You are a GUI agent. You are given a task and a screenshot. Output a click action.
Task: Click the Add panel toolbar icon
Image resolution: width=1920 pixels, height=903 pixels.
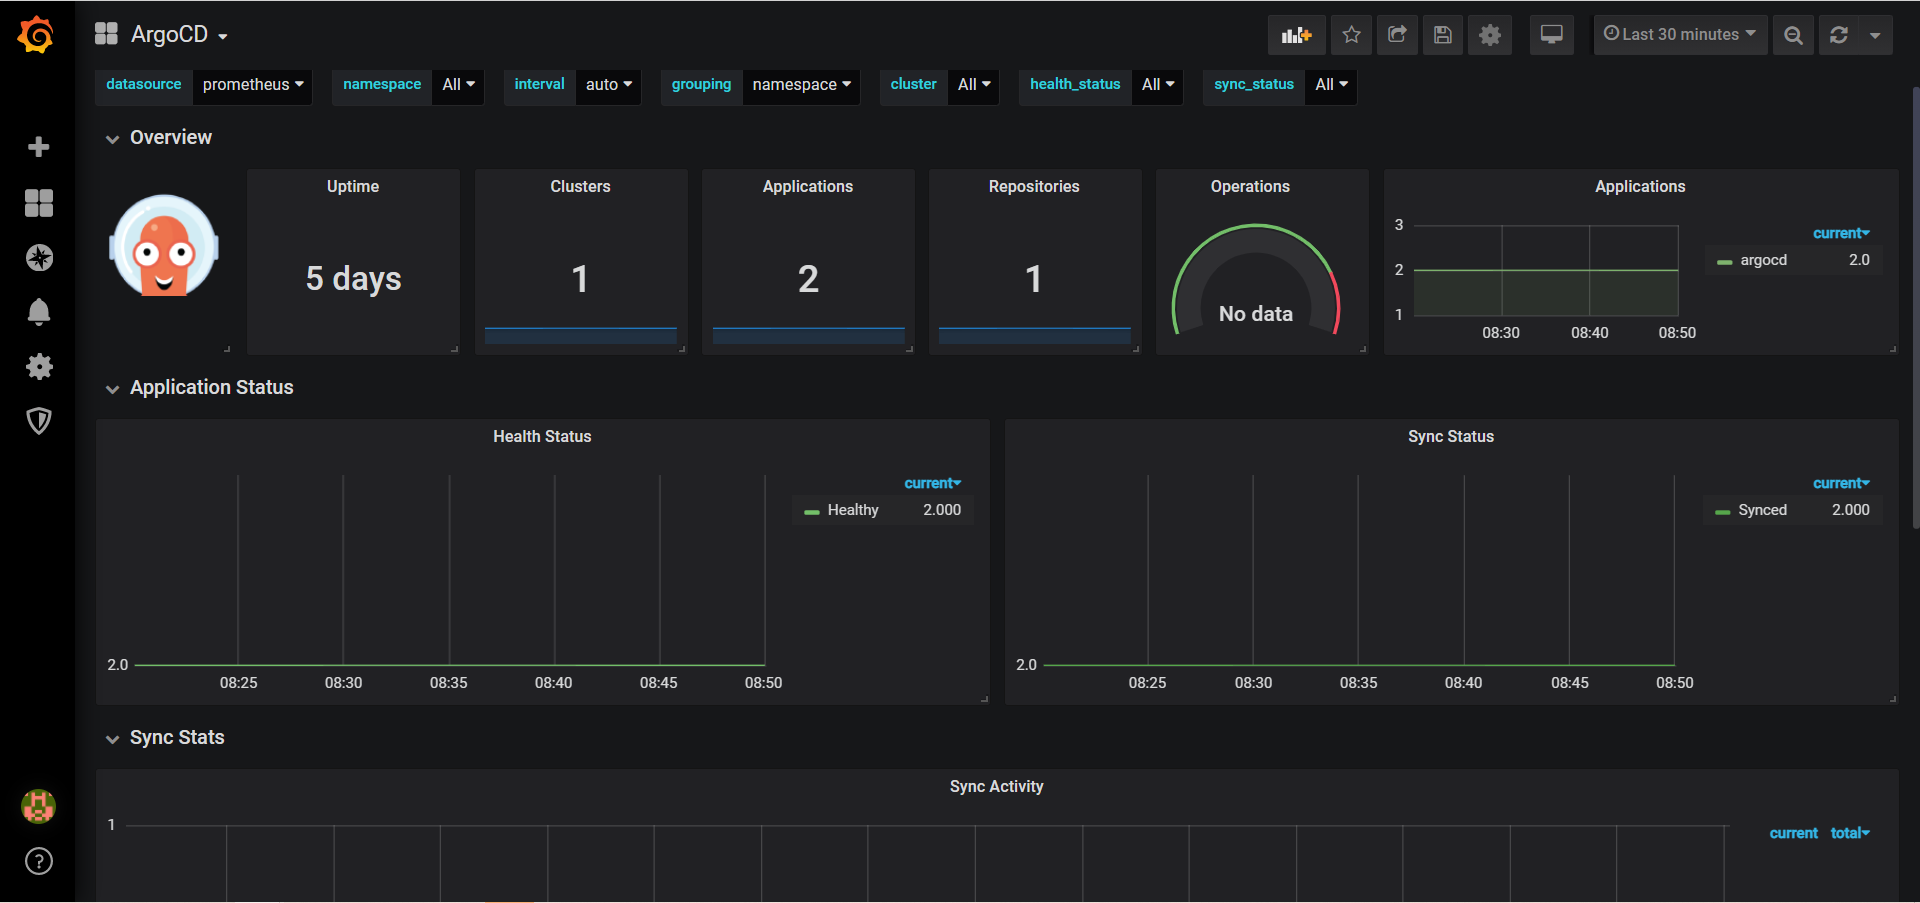click(x=1296, y=35)
